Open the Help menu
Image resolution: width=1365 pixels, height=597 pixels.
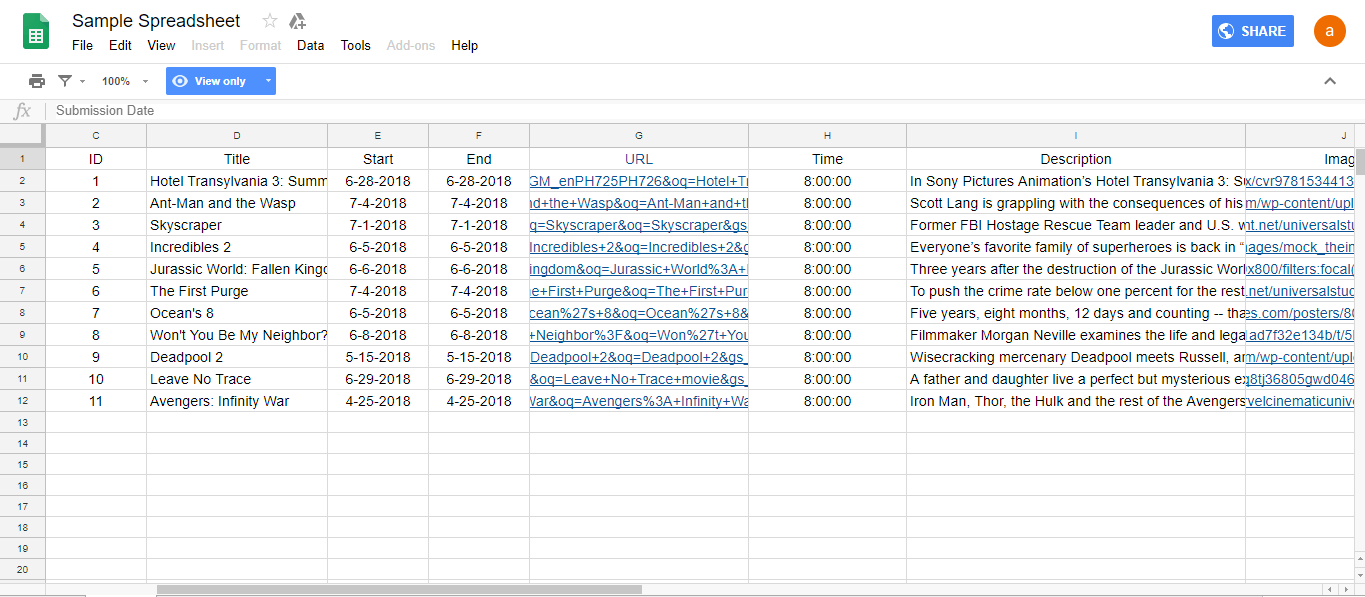point(464,45)
